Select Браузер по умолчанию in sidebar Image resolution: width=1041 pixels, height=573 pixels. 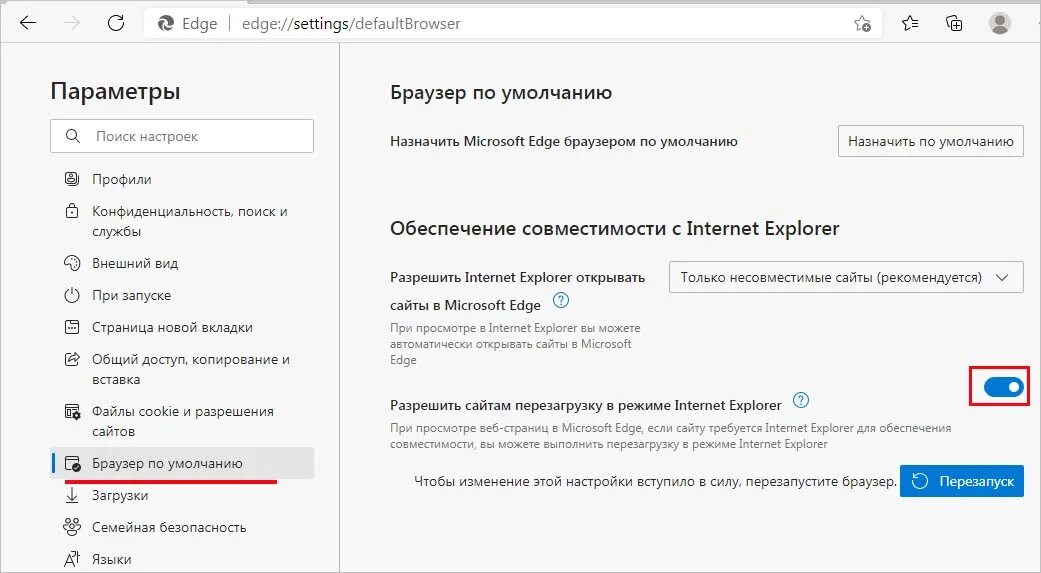(182, 463)
